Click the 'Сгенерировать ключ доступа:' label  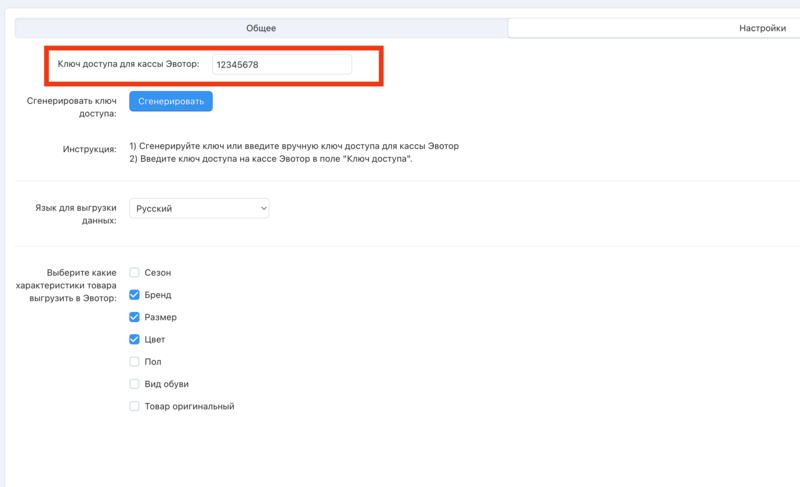[71, 107]
